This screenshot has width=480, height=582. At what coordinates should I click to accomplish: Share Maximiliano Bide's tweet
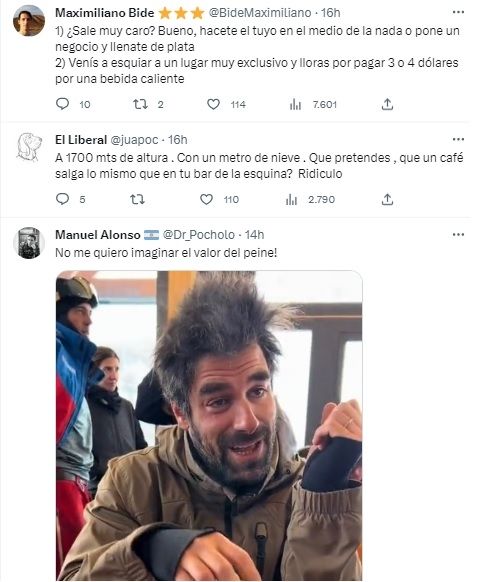[x=387, y=104]
